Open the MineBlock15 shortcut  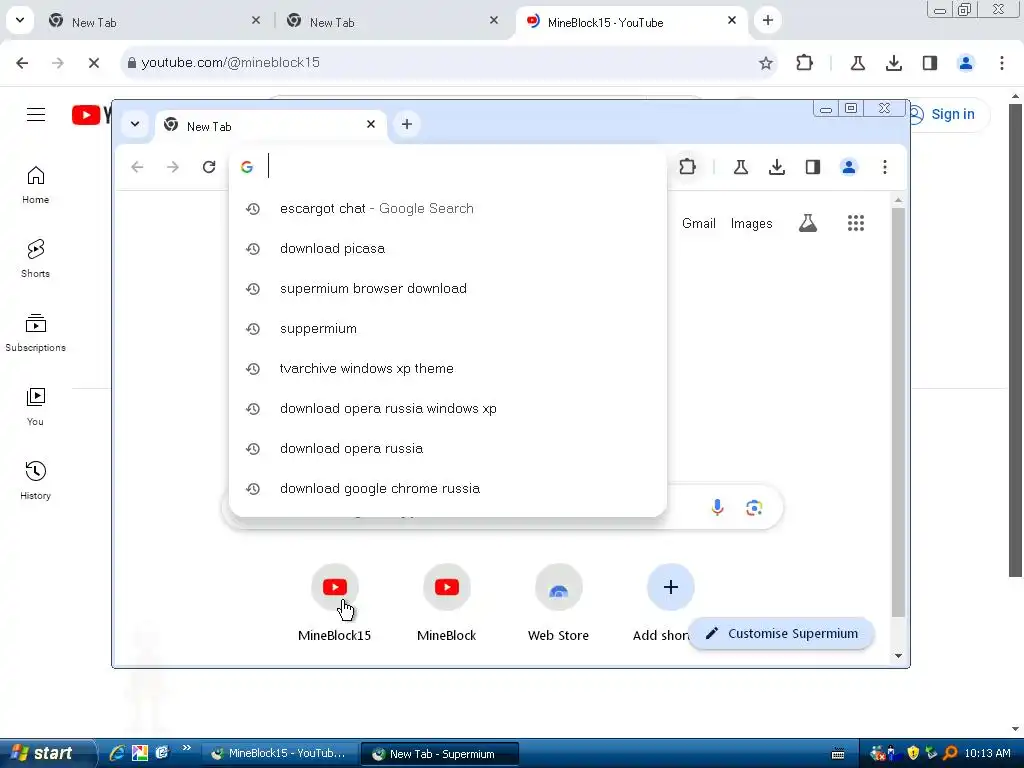(334, 603)
